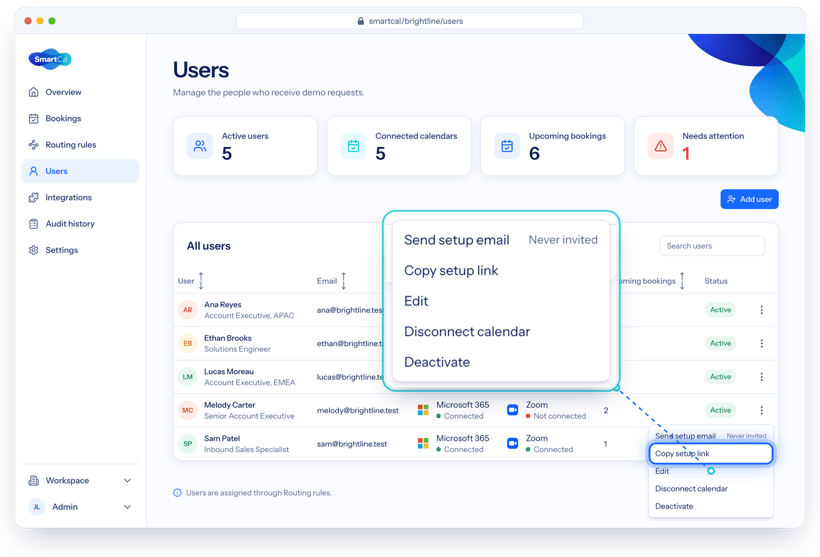This screenshot has width=820, height=557.
Task: Expand the Workspace chevron
Action: [127, 481]
